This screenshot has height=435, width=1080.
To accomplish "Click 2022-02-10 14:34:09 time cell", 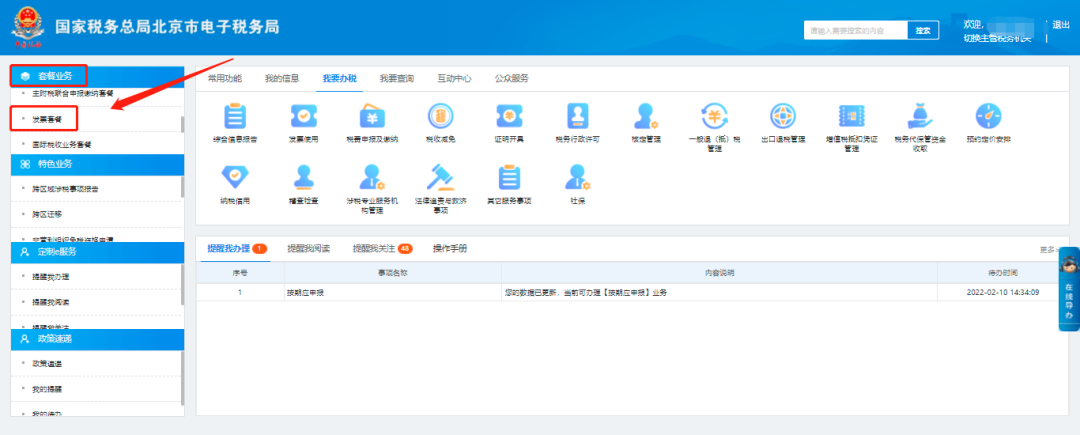I will 1003,293.
